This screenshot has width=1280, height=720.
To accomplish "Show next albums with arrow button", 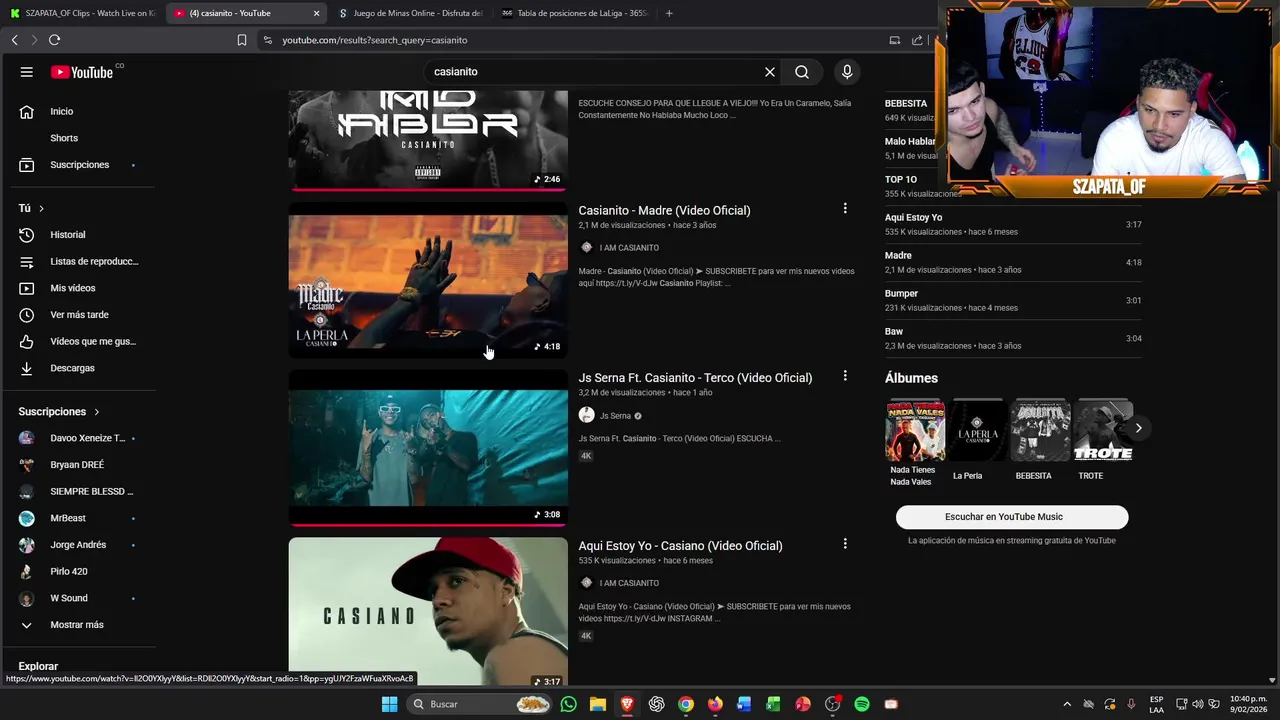I will 1138,428.
